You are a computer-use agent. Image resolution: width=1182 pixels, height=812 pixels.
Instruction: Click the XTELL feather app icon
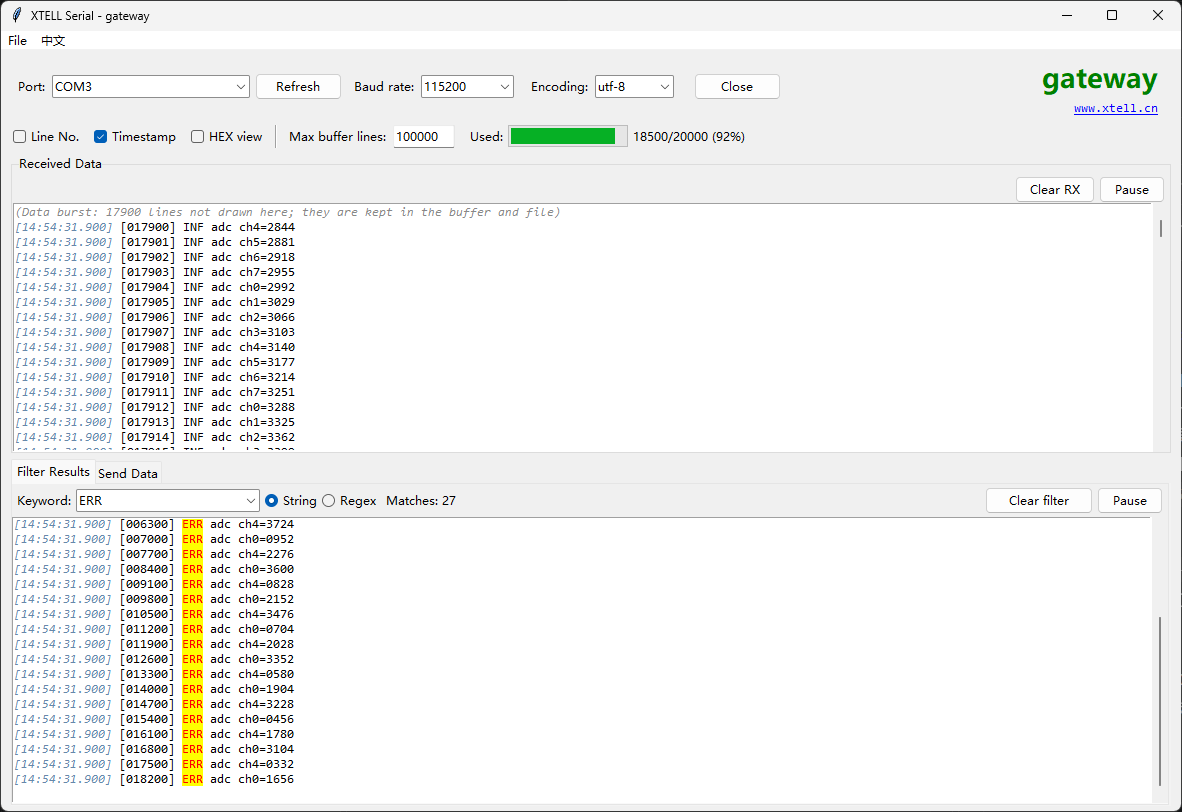click(x=17, y=15)
